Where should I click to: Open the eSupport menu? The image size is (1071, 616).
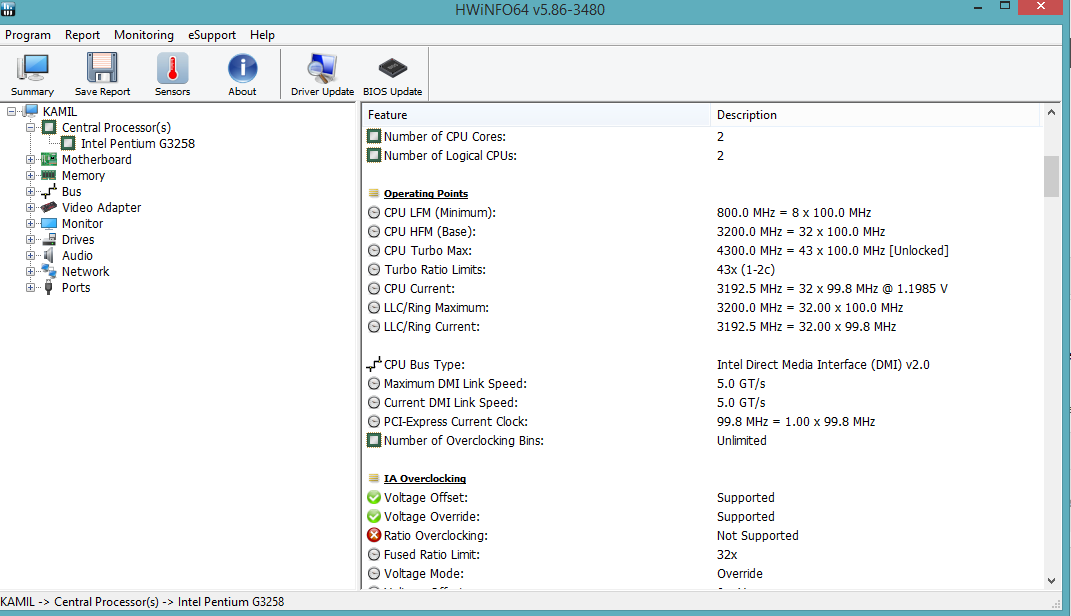pyautogui.click(x=212, y=35)
